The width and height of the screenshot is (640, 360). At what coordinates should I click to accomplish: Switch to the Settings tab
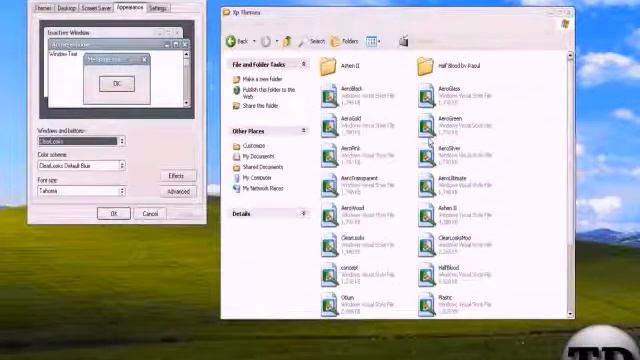[x=158, y=8]
